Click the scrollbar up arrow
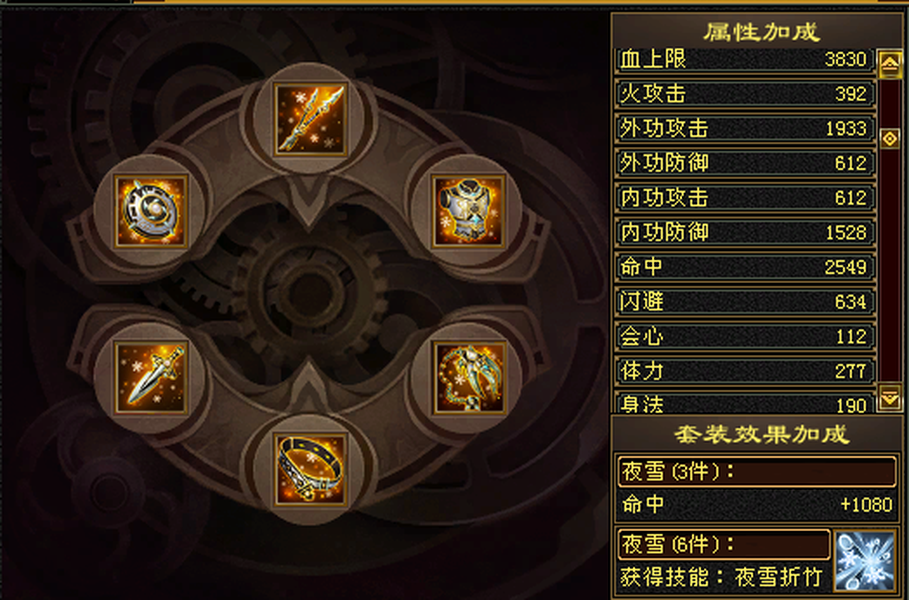The image size is (909, 600). coord(890,63)
